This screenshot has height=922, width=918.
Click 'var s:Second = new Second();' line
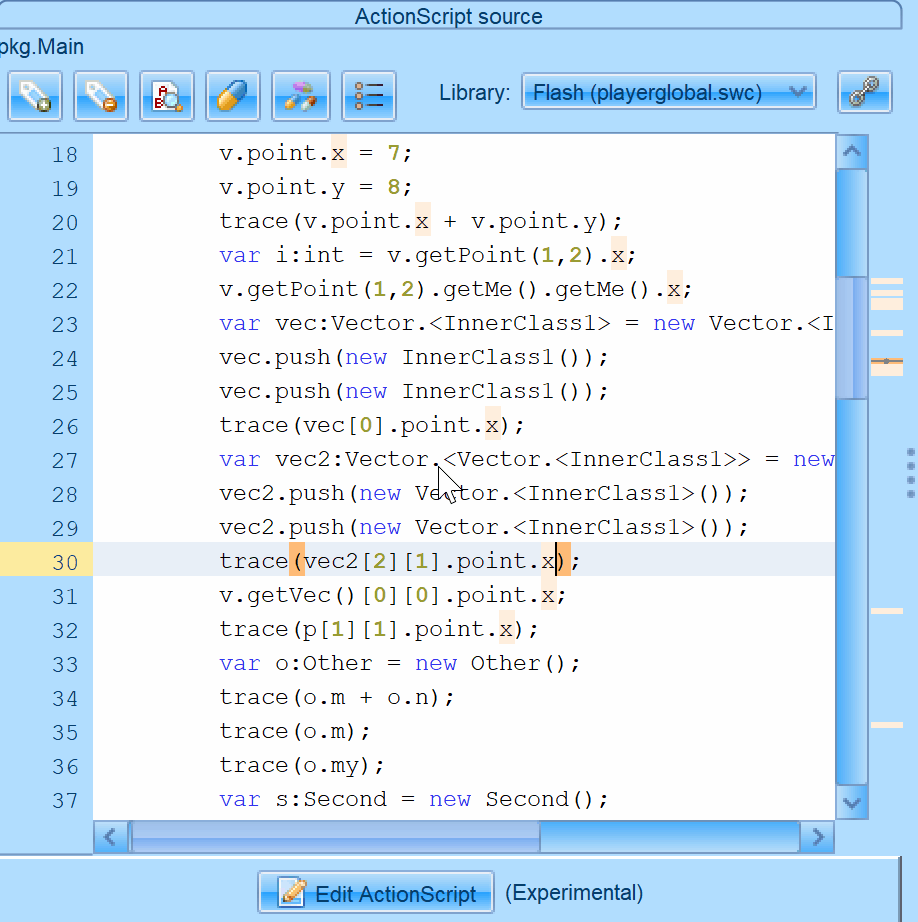(413, 800)
